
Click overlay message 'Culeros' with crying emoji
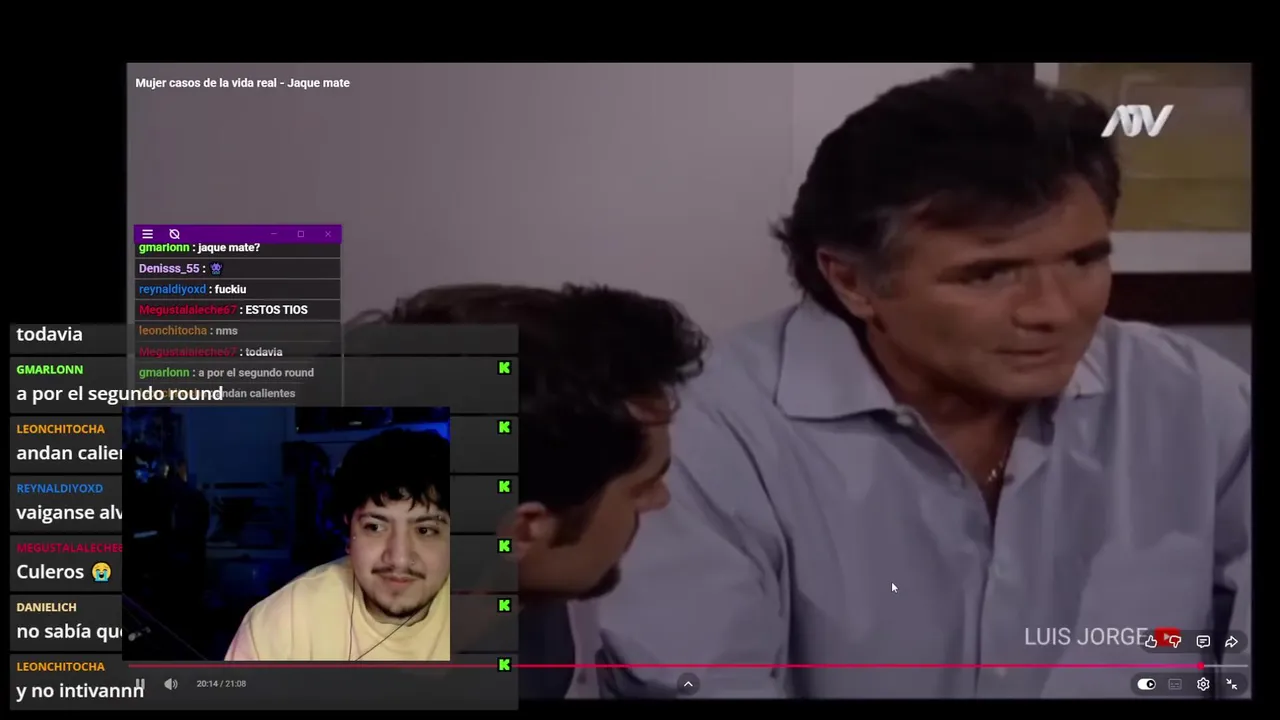(63, 572)
